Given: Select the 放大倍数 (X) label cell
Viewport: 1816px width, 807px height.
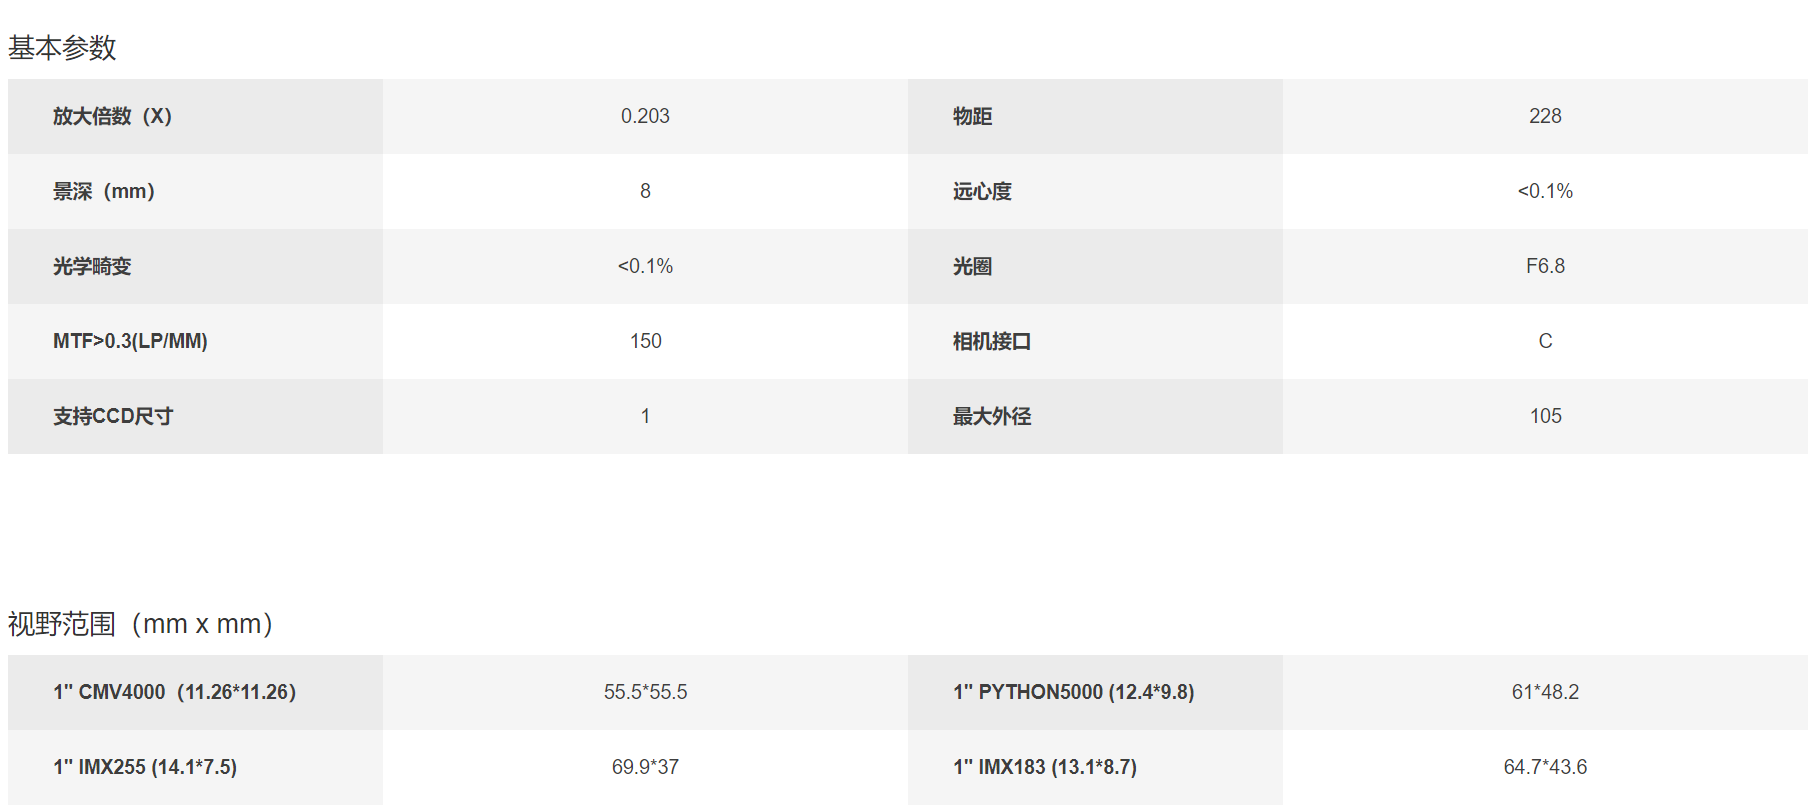Looking at the screenshot, I should pyautogui.click(x=195, y=116).
